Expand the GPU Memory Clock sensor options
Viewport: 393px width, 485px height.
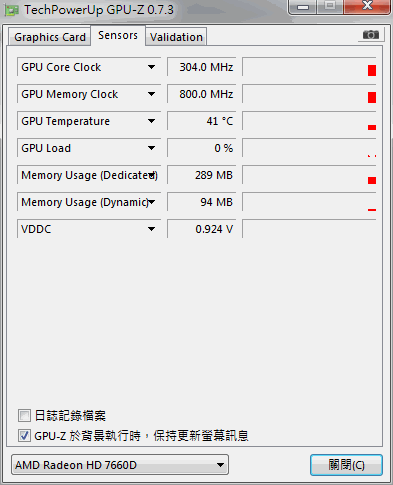(x=151, y=94)
